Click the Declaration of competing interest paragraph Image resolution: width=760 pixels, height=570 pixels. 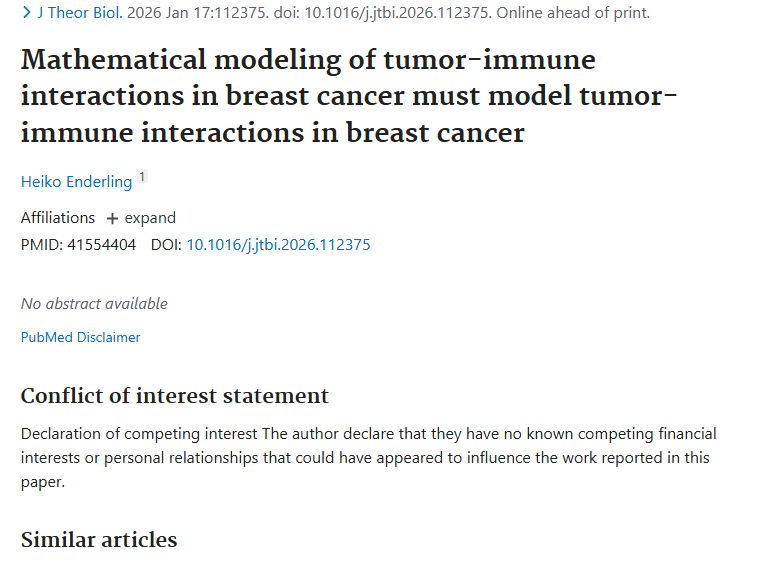(368, 458)
